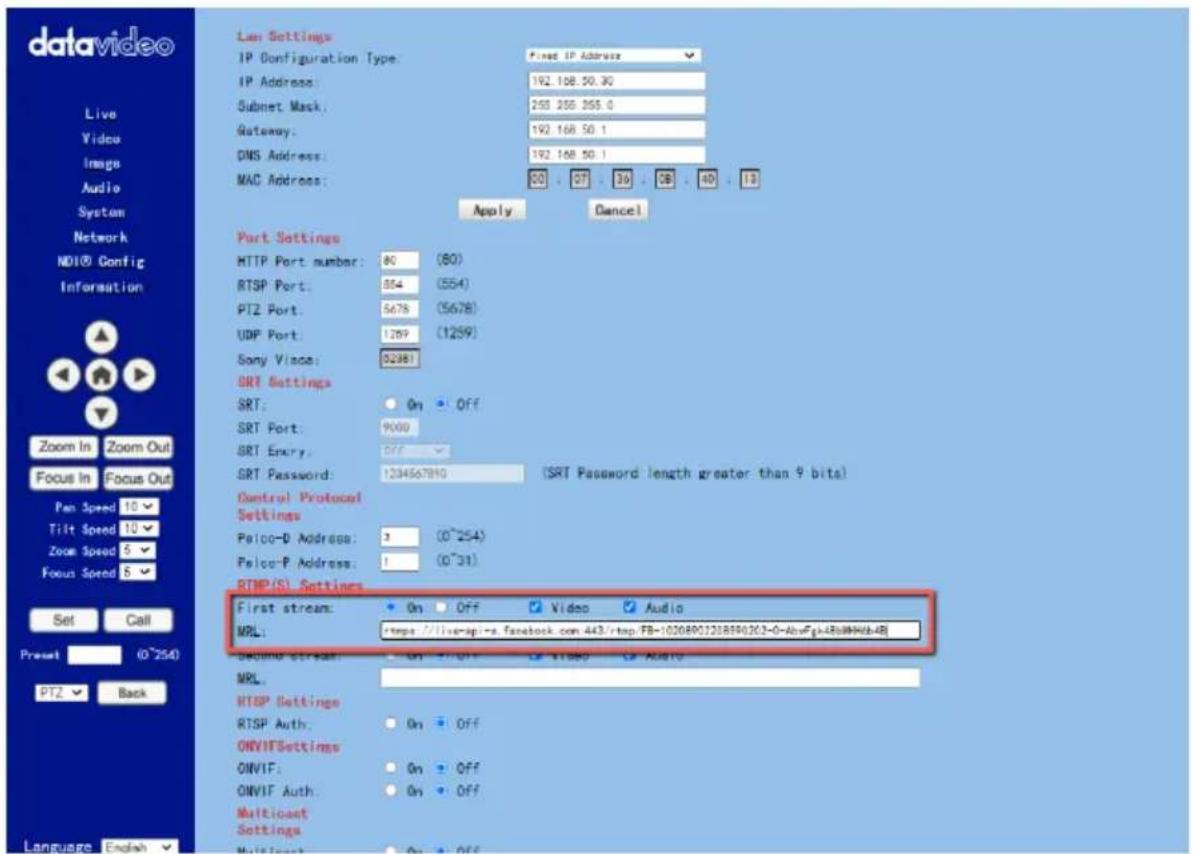Open the Focus Speed dropdown
The height and width of the screenshot is (854, 1193).
138,572
